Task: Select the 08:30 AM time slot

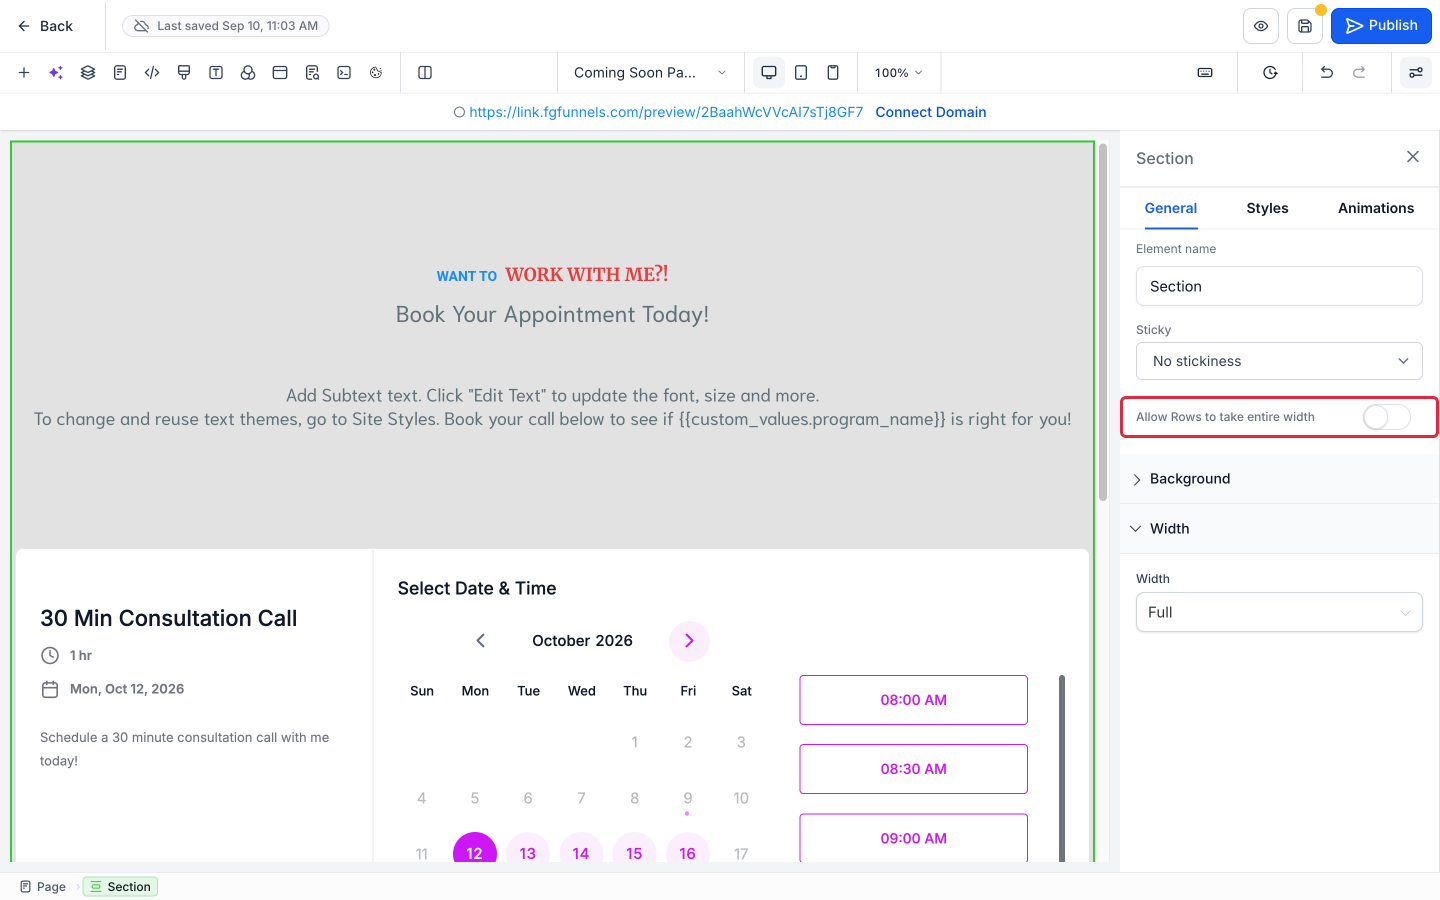Action: click(913, 769)
